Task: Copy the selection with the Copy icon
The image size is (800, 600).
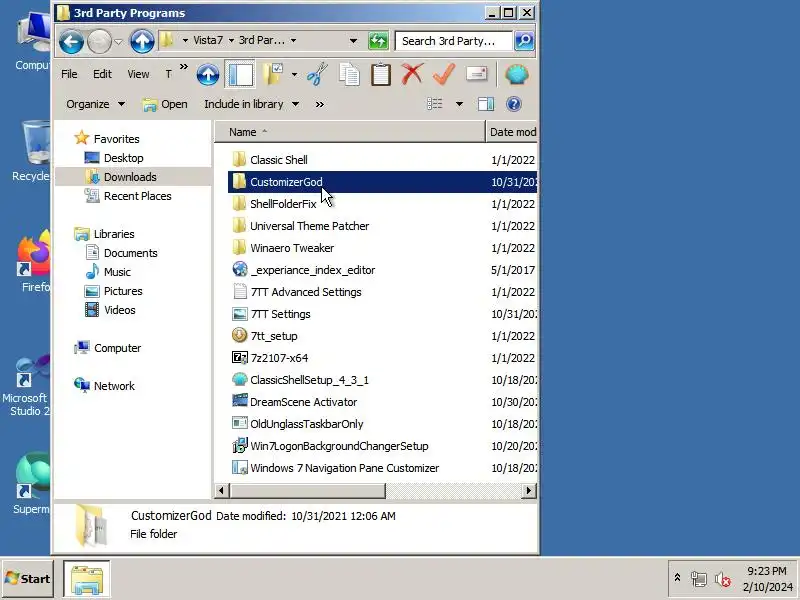Action: click(349, 75)
